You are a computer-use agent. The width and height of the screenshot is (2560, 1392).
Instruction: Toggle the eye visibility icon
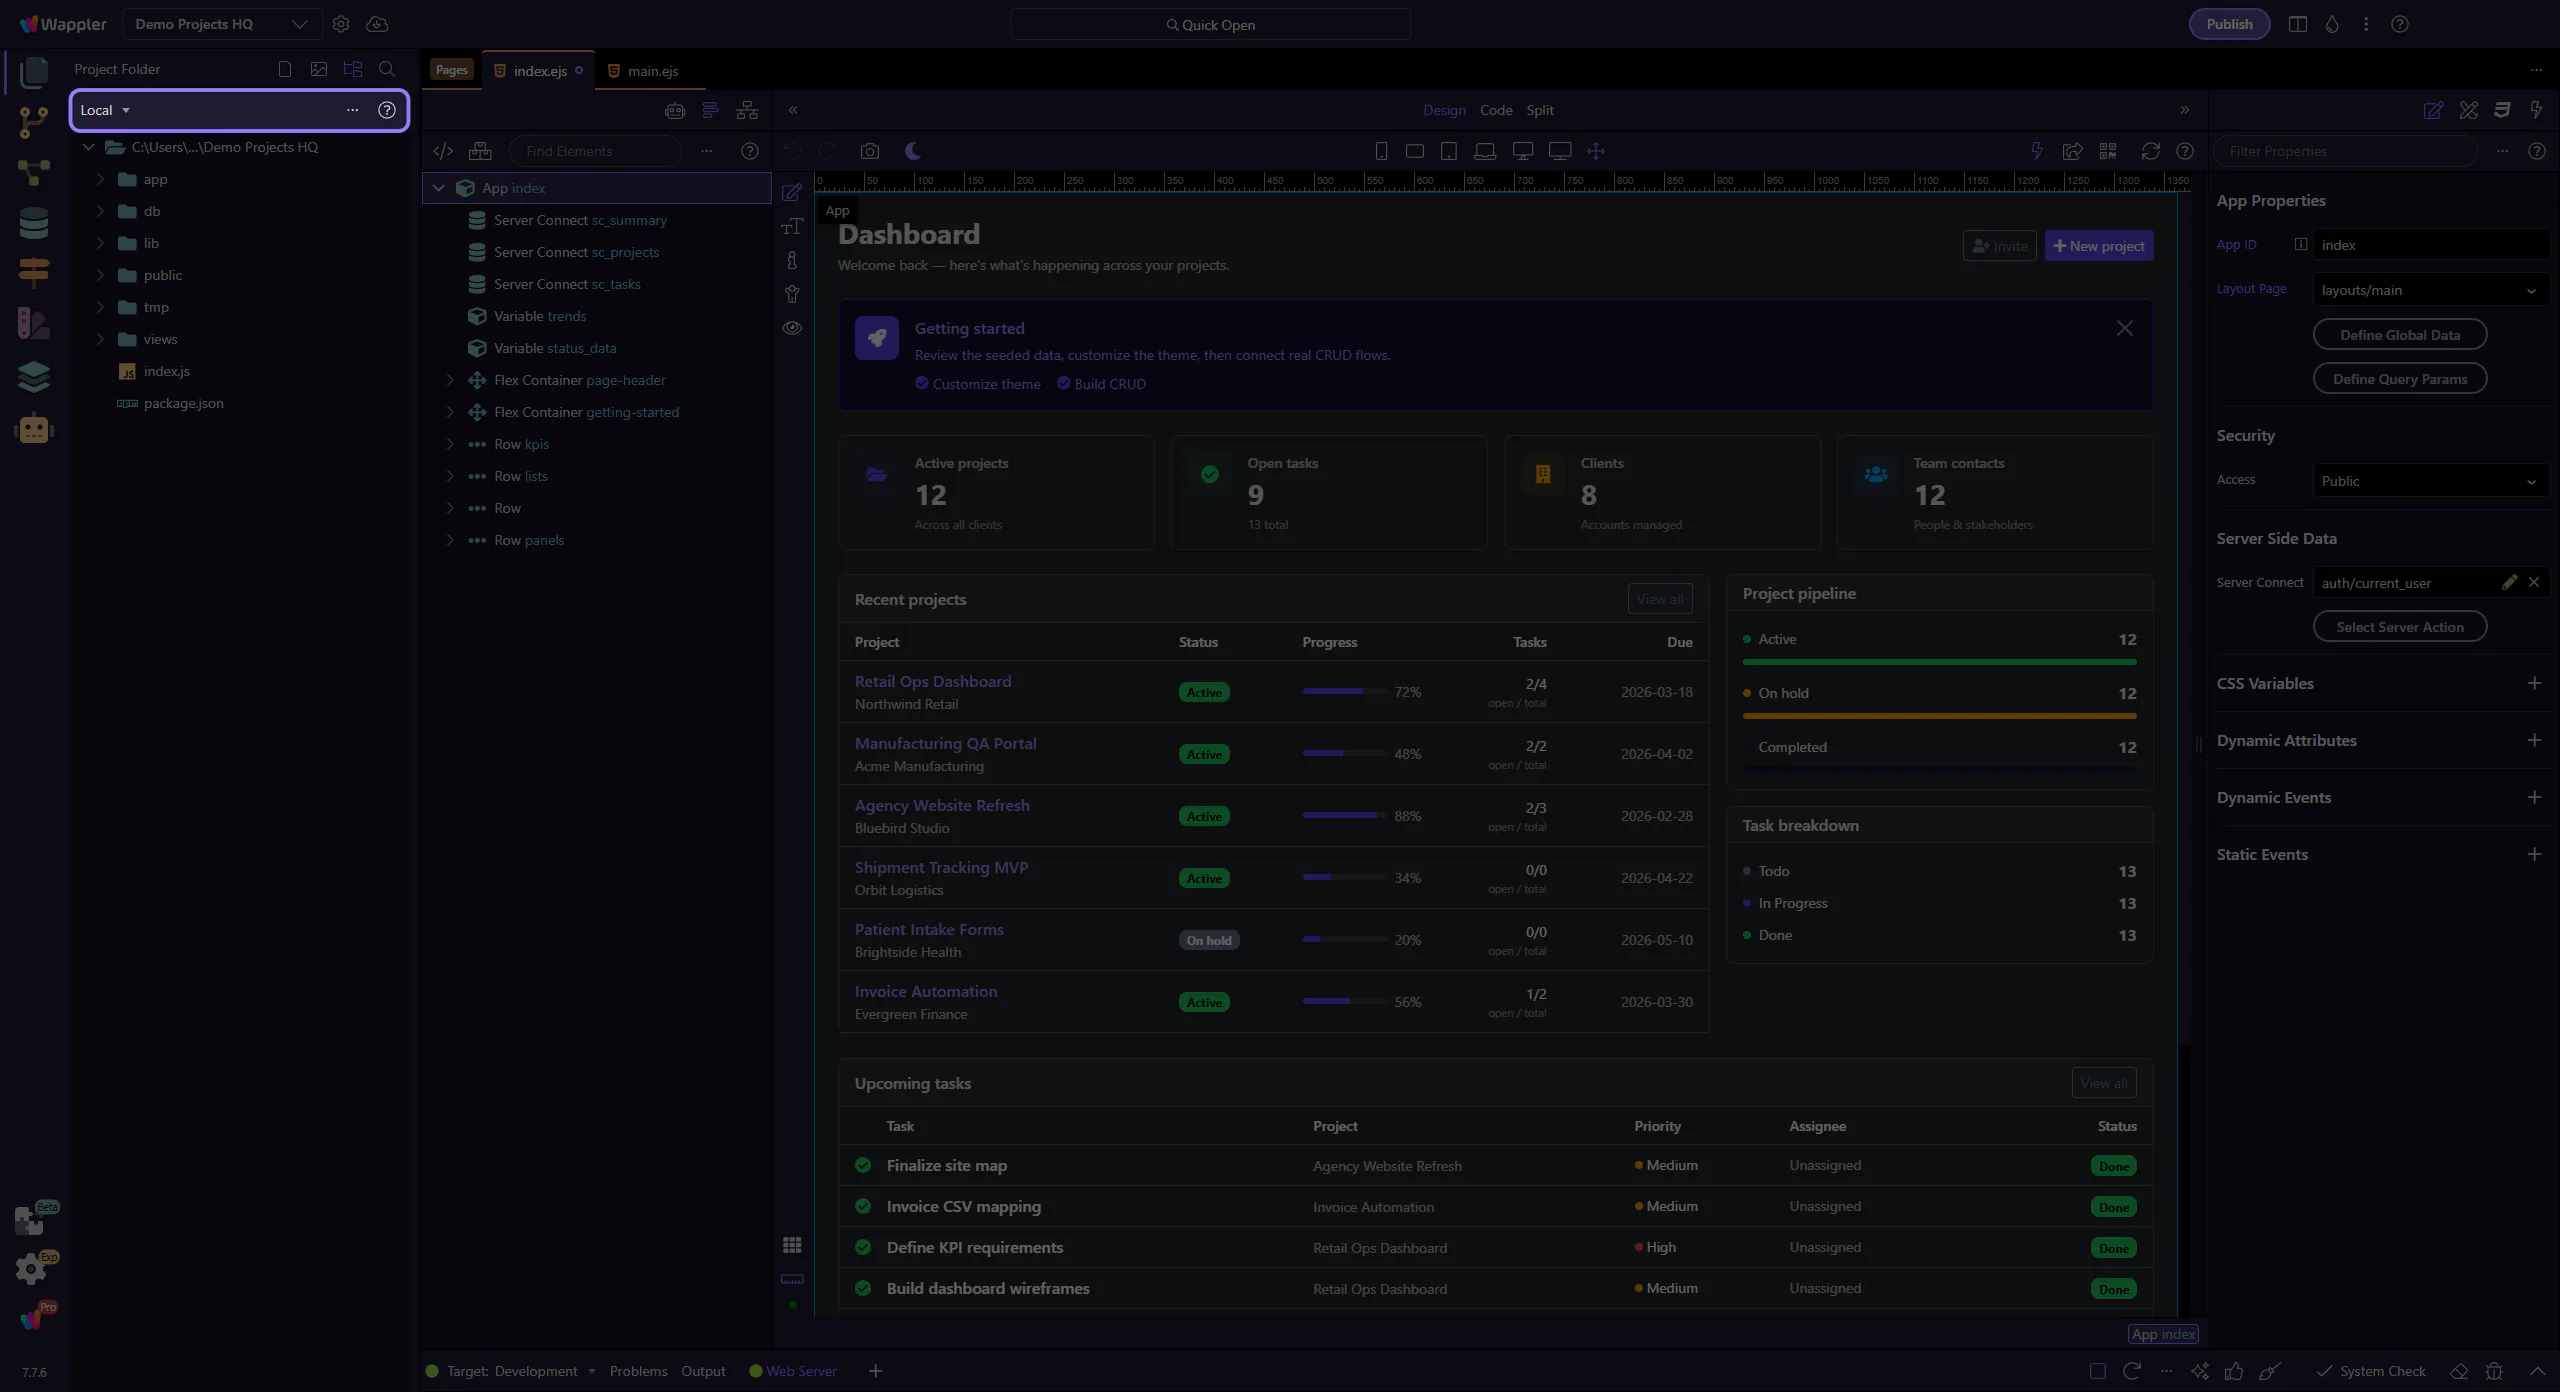[x=792, y=328]
